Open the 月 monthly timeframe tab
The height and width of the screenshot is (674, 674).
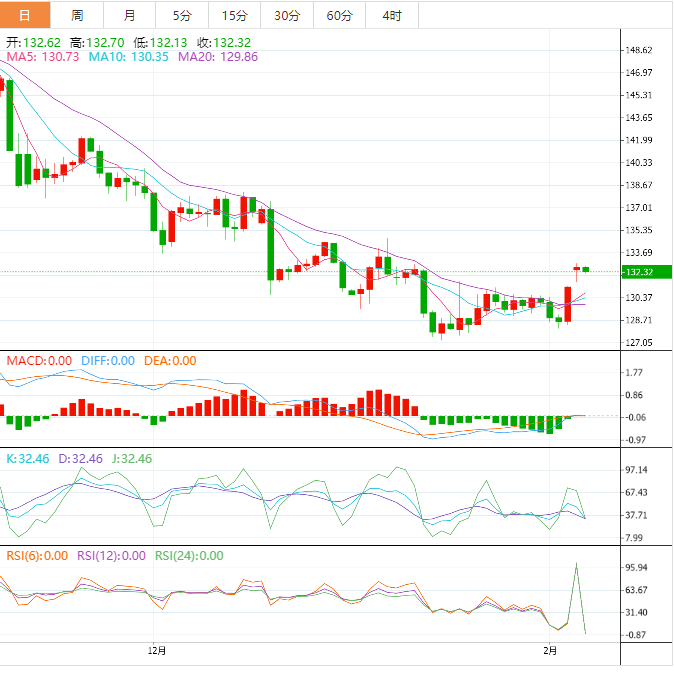tap(130, 15)
